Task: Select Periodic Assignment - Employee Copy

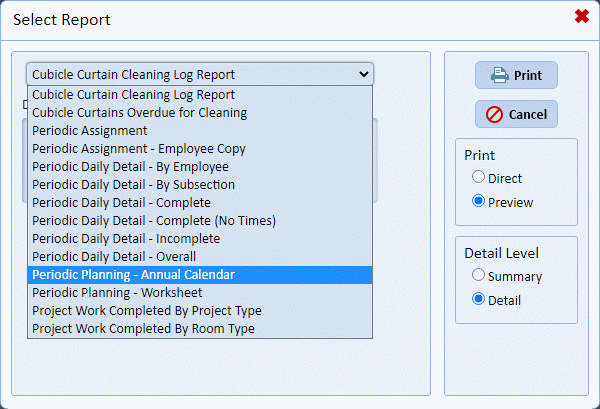Action: pos(139,149)
